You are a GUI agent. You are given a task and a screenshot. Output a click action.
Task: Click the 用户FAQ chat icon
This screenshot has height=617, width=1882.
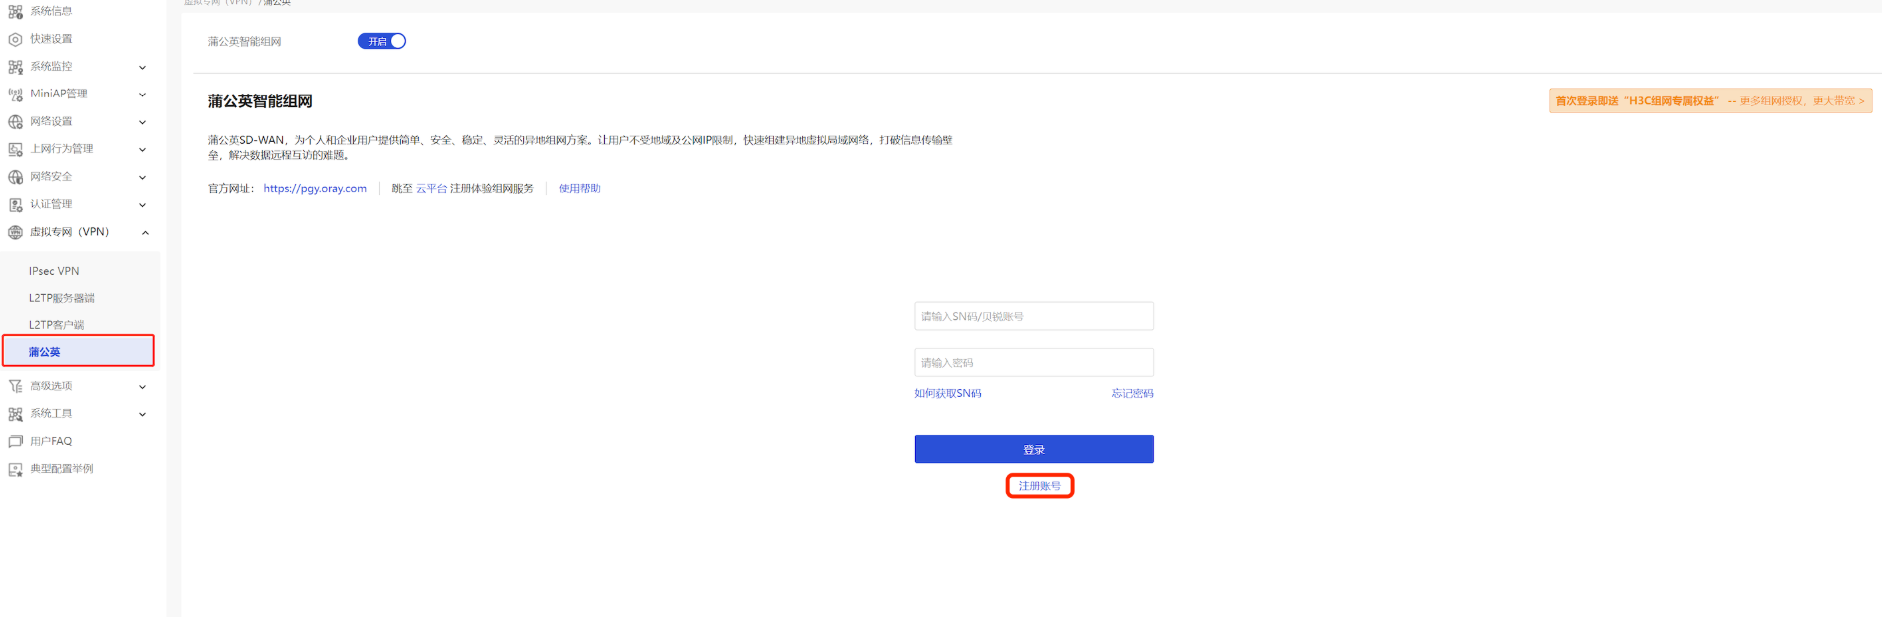click(x=15, y=441)
